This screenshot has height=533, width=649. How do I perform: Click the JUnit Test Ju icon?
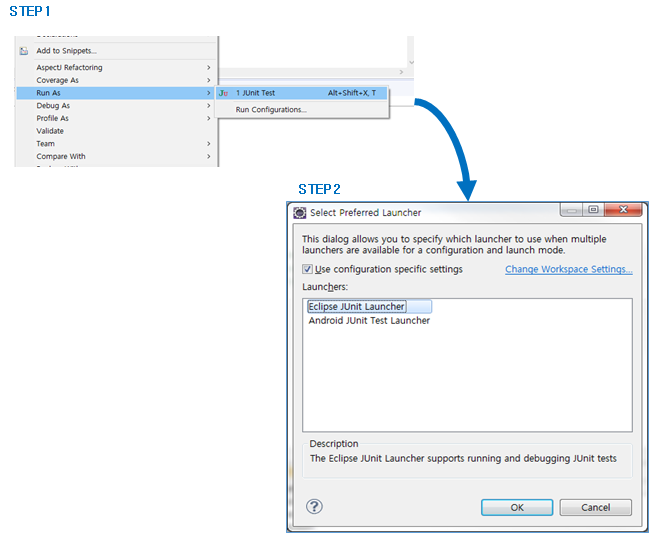tap(223, 93)
